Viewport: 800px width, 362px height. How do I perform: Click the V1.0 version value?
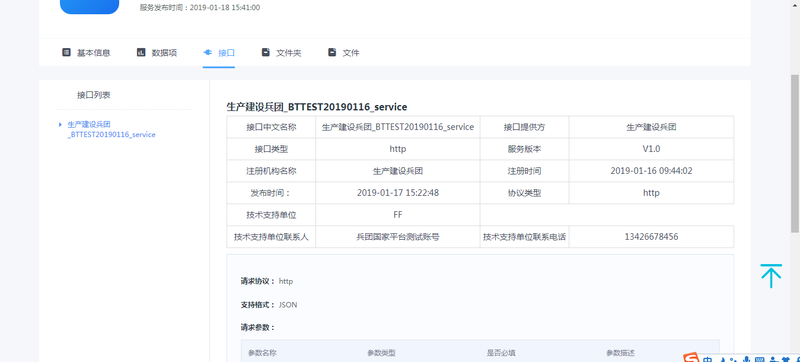coord(652,149)
